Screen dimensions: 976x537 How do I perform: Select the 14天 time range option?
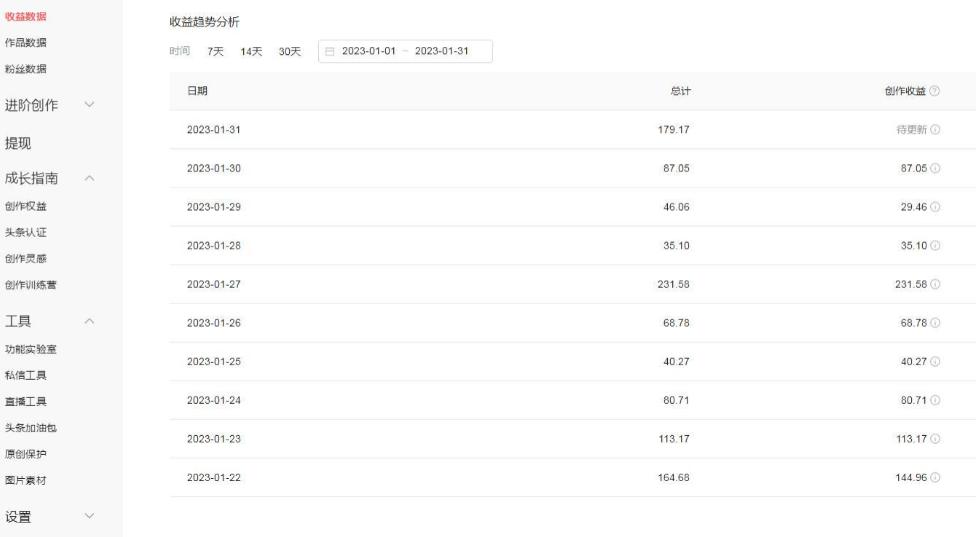(251, 52)
